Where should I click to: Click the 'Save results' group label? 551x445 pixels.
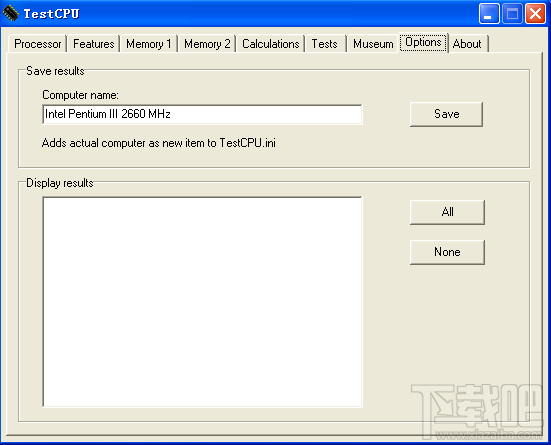(55, 71)
